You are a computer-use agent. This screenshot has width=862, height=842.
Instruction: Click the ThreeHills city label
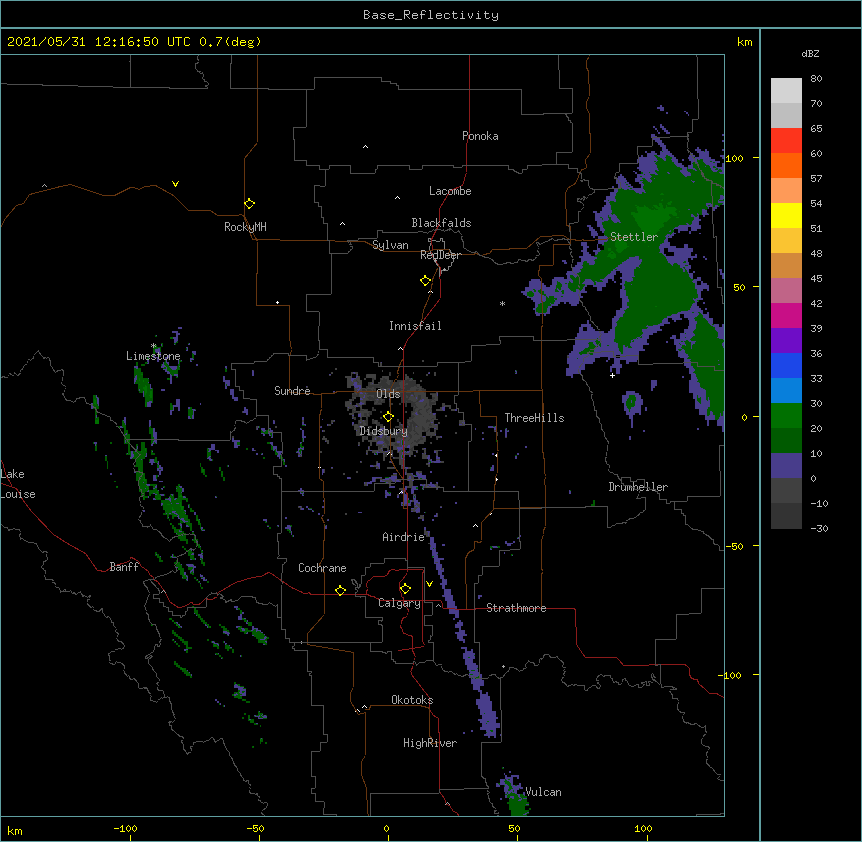(x=534, y=418)
